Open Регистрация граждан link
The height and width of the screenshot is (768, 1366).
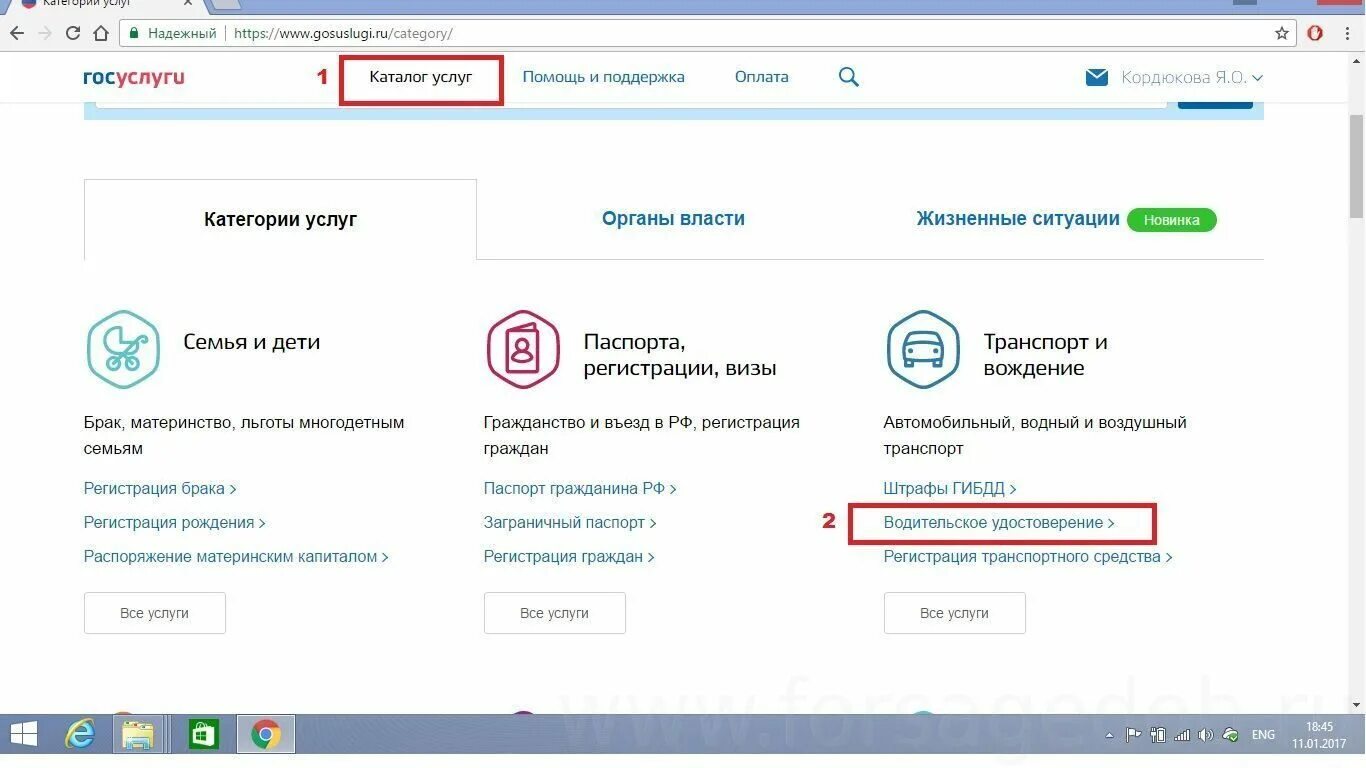coord(569,557)
